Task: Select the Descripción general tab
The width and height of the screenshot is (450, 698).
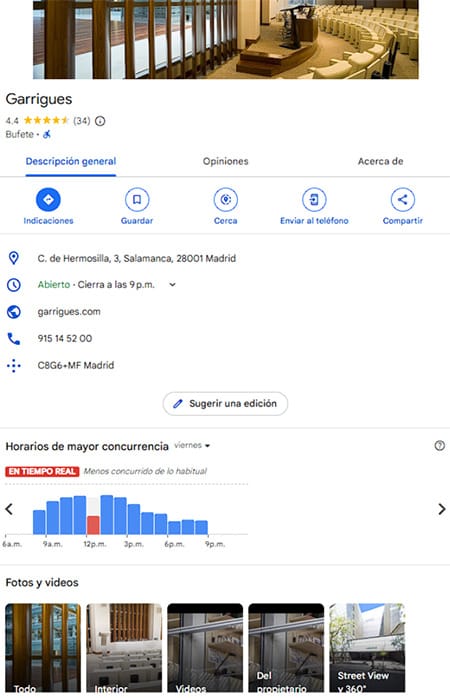Action: click(x=71, y=162)
